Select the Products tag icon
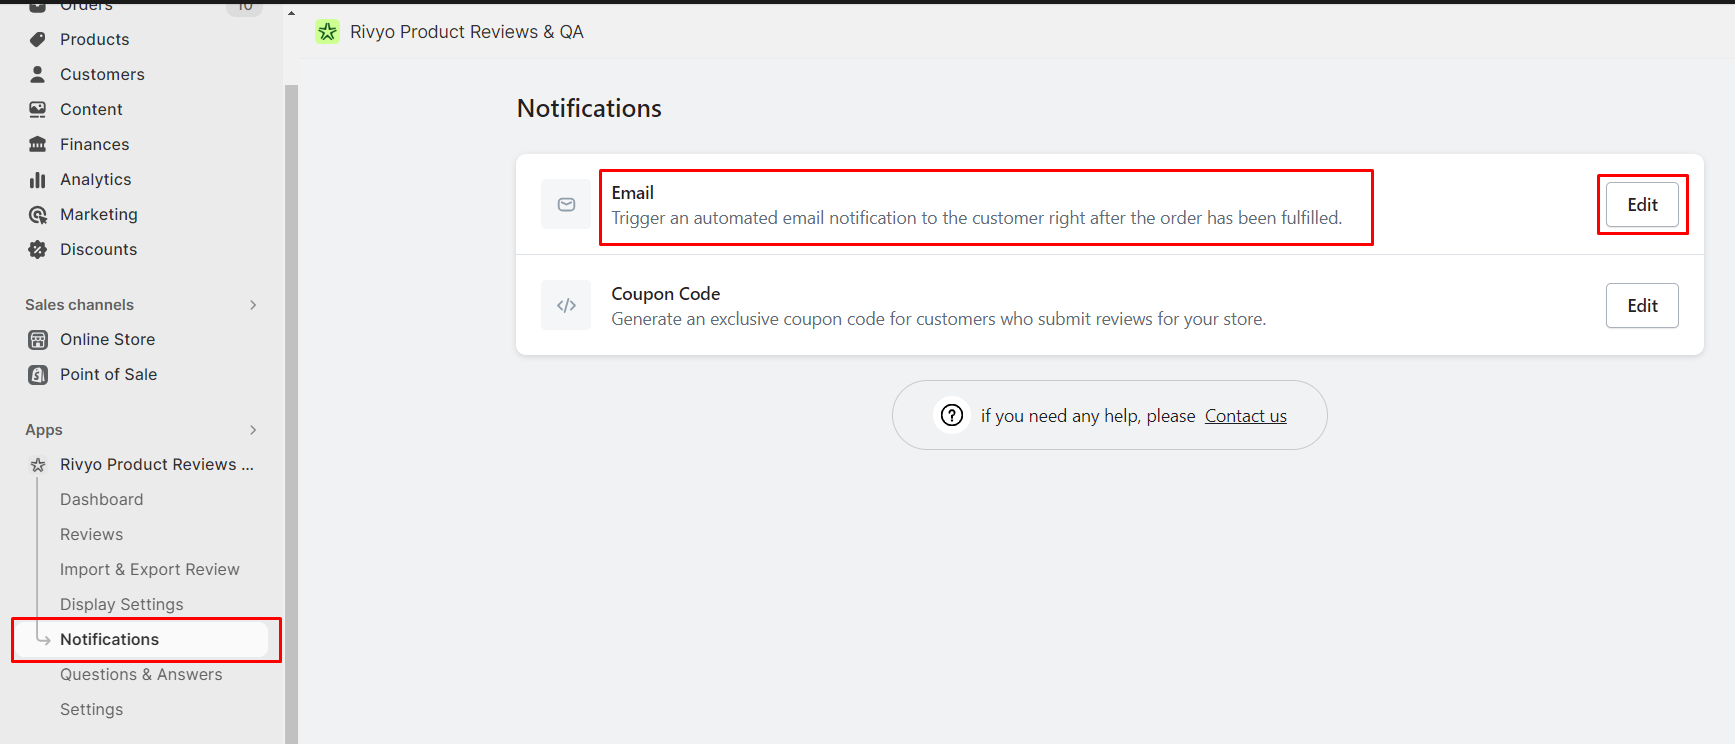This screenshot has height=744, width=1735. coord(37,39)
